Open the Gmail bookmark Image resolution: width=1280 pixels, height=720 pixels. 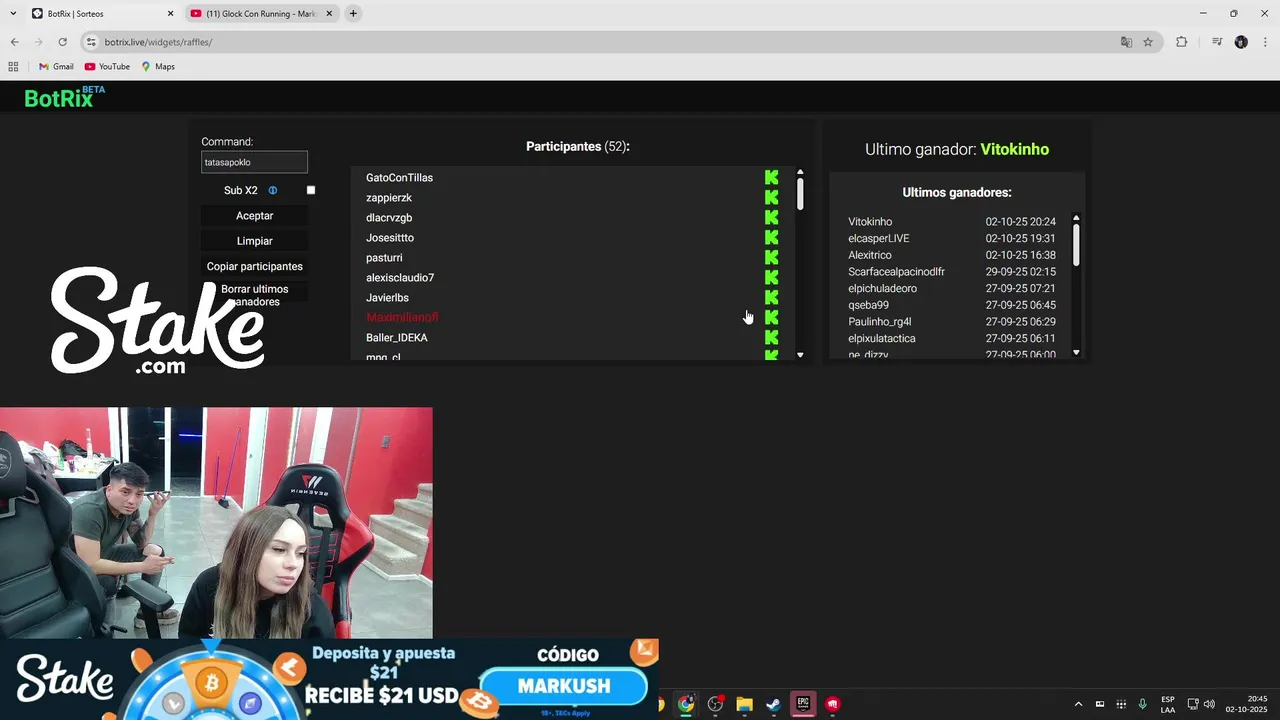(56, 66)
